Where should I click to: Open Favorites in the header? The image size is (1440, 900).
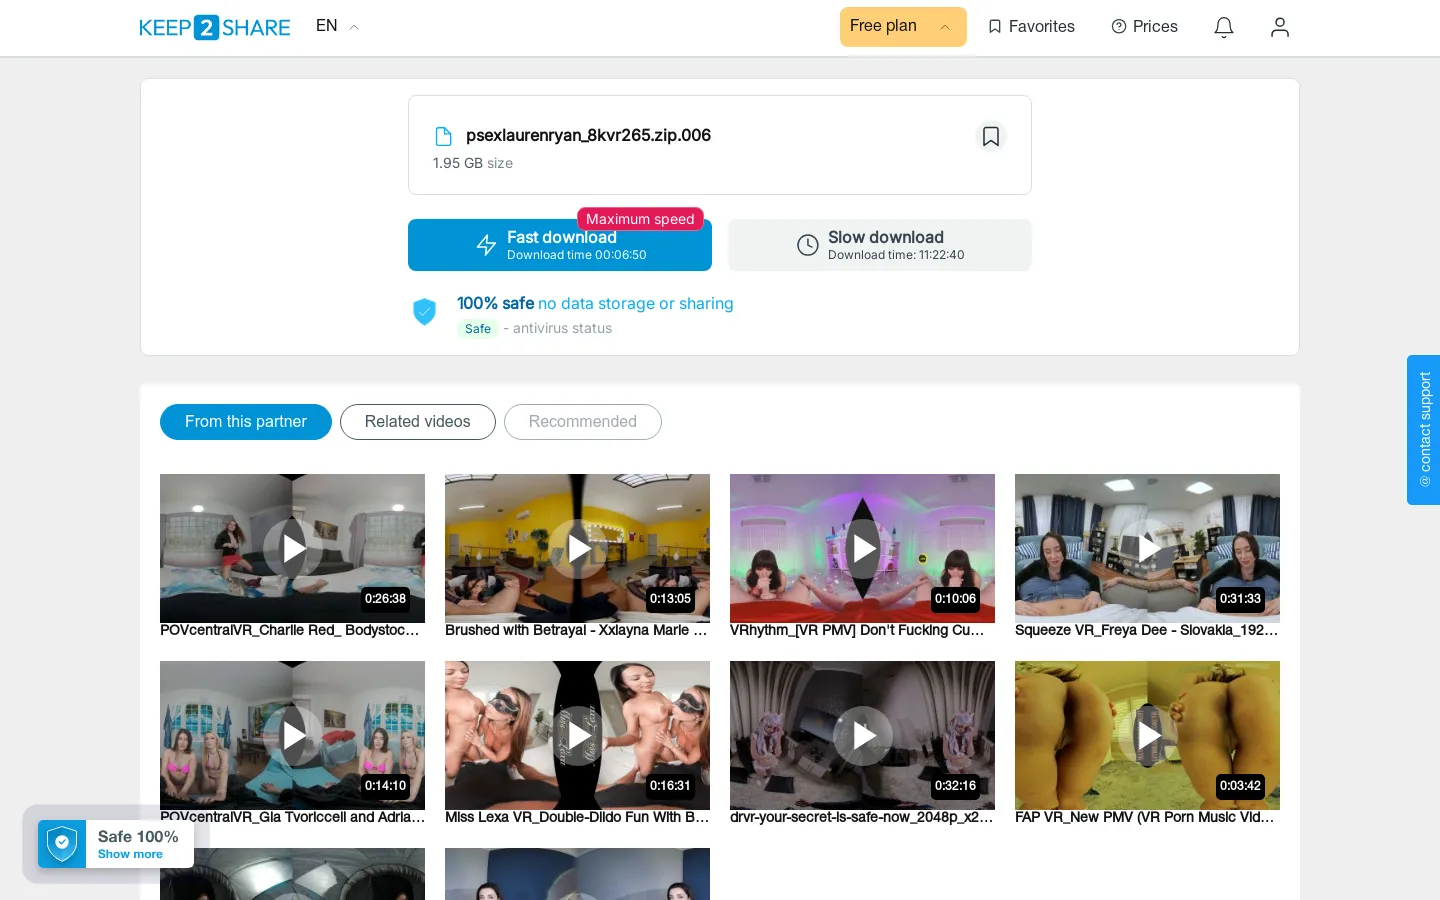click(x=1031, y=27)
